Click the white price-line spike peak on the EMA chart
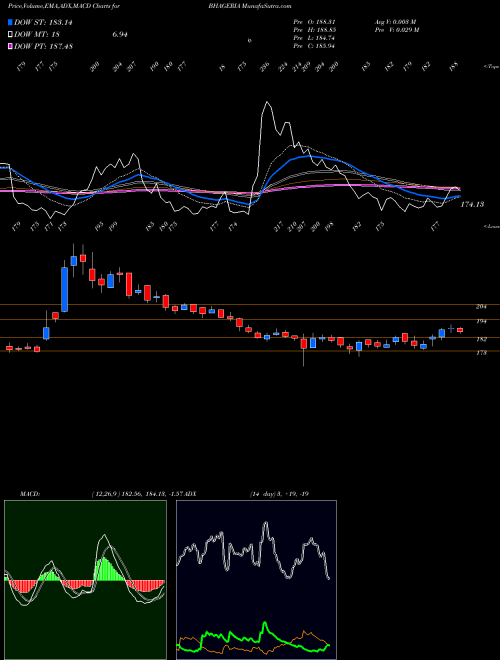Viewport: 500px width, 660px height. coord(266,102)
